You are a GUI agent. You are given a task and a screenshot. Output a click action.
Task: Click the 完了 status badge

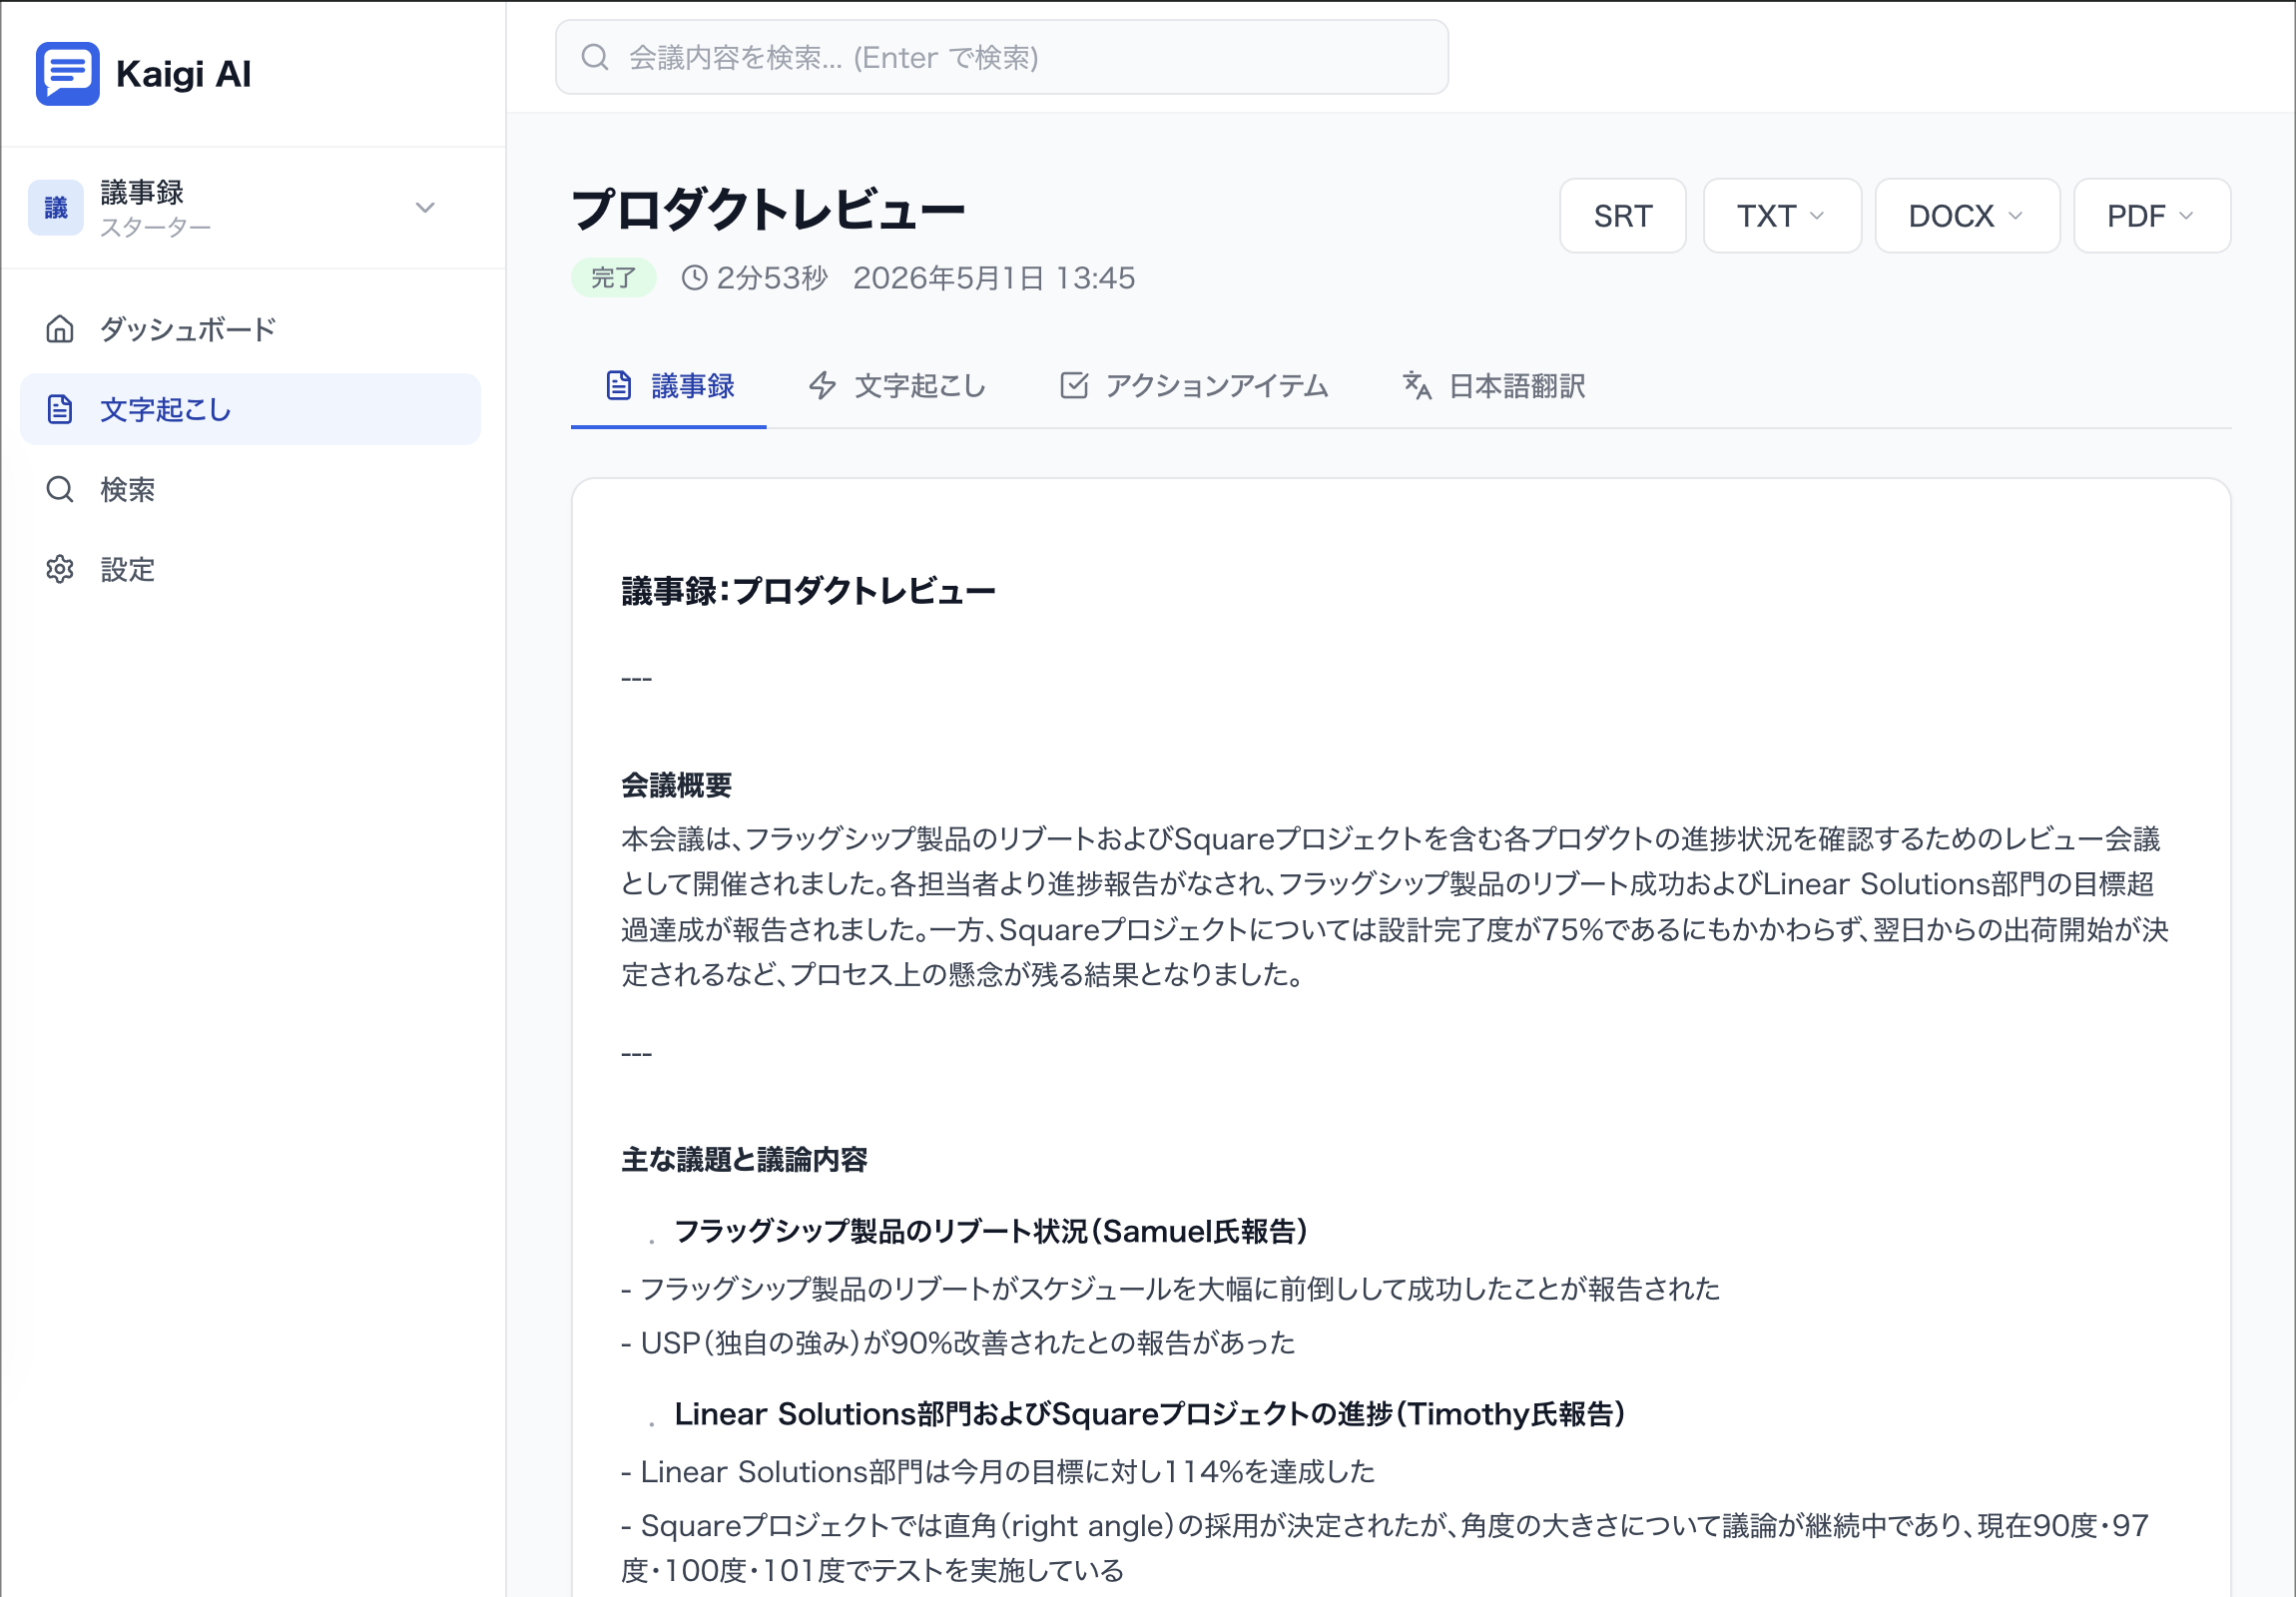[613, 277]
